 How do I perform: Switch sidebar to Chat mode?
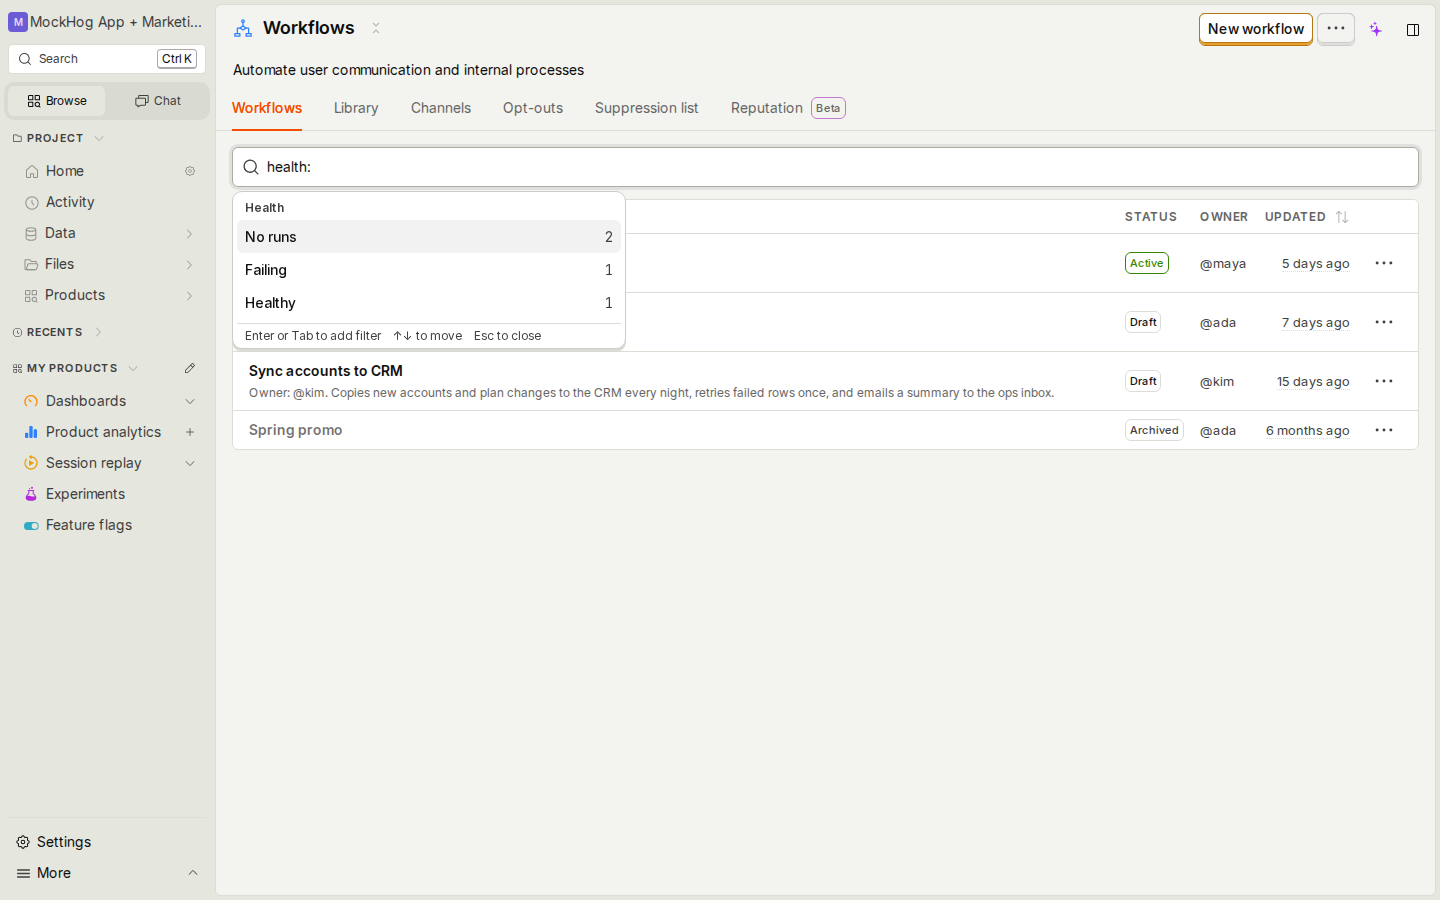coord(158,101)
